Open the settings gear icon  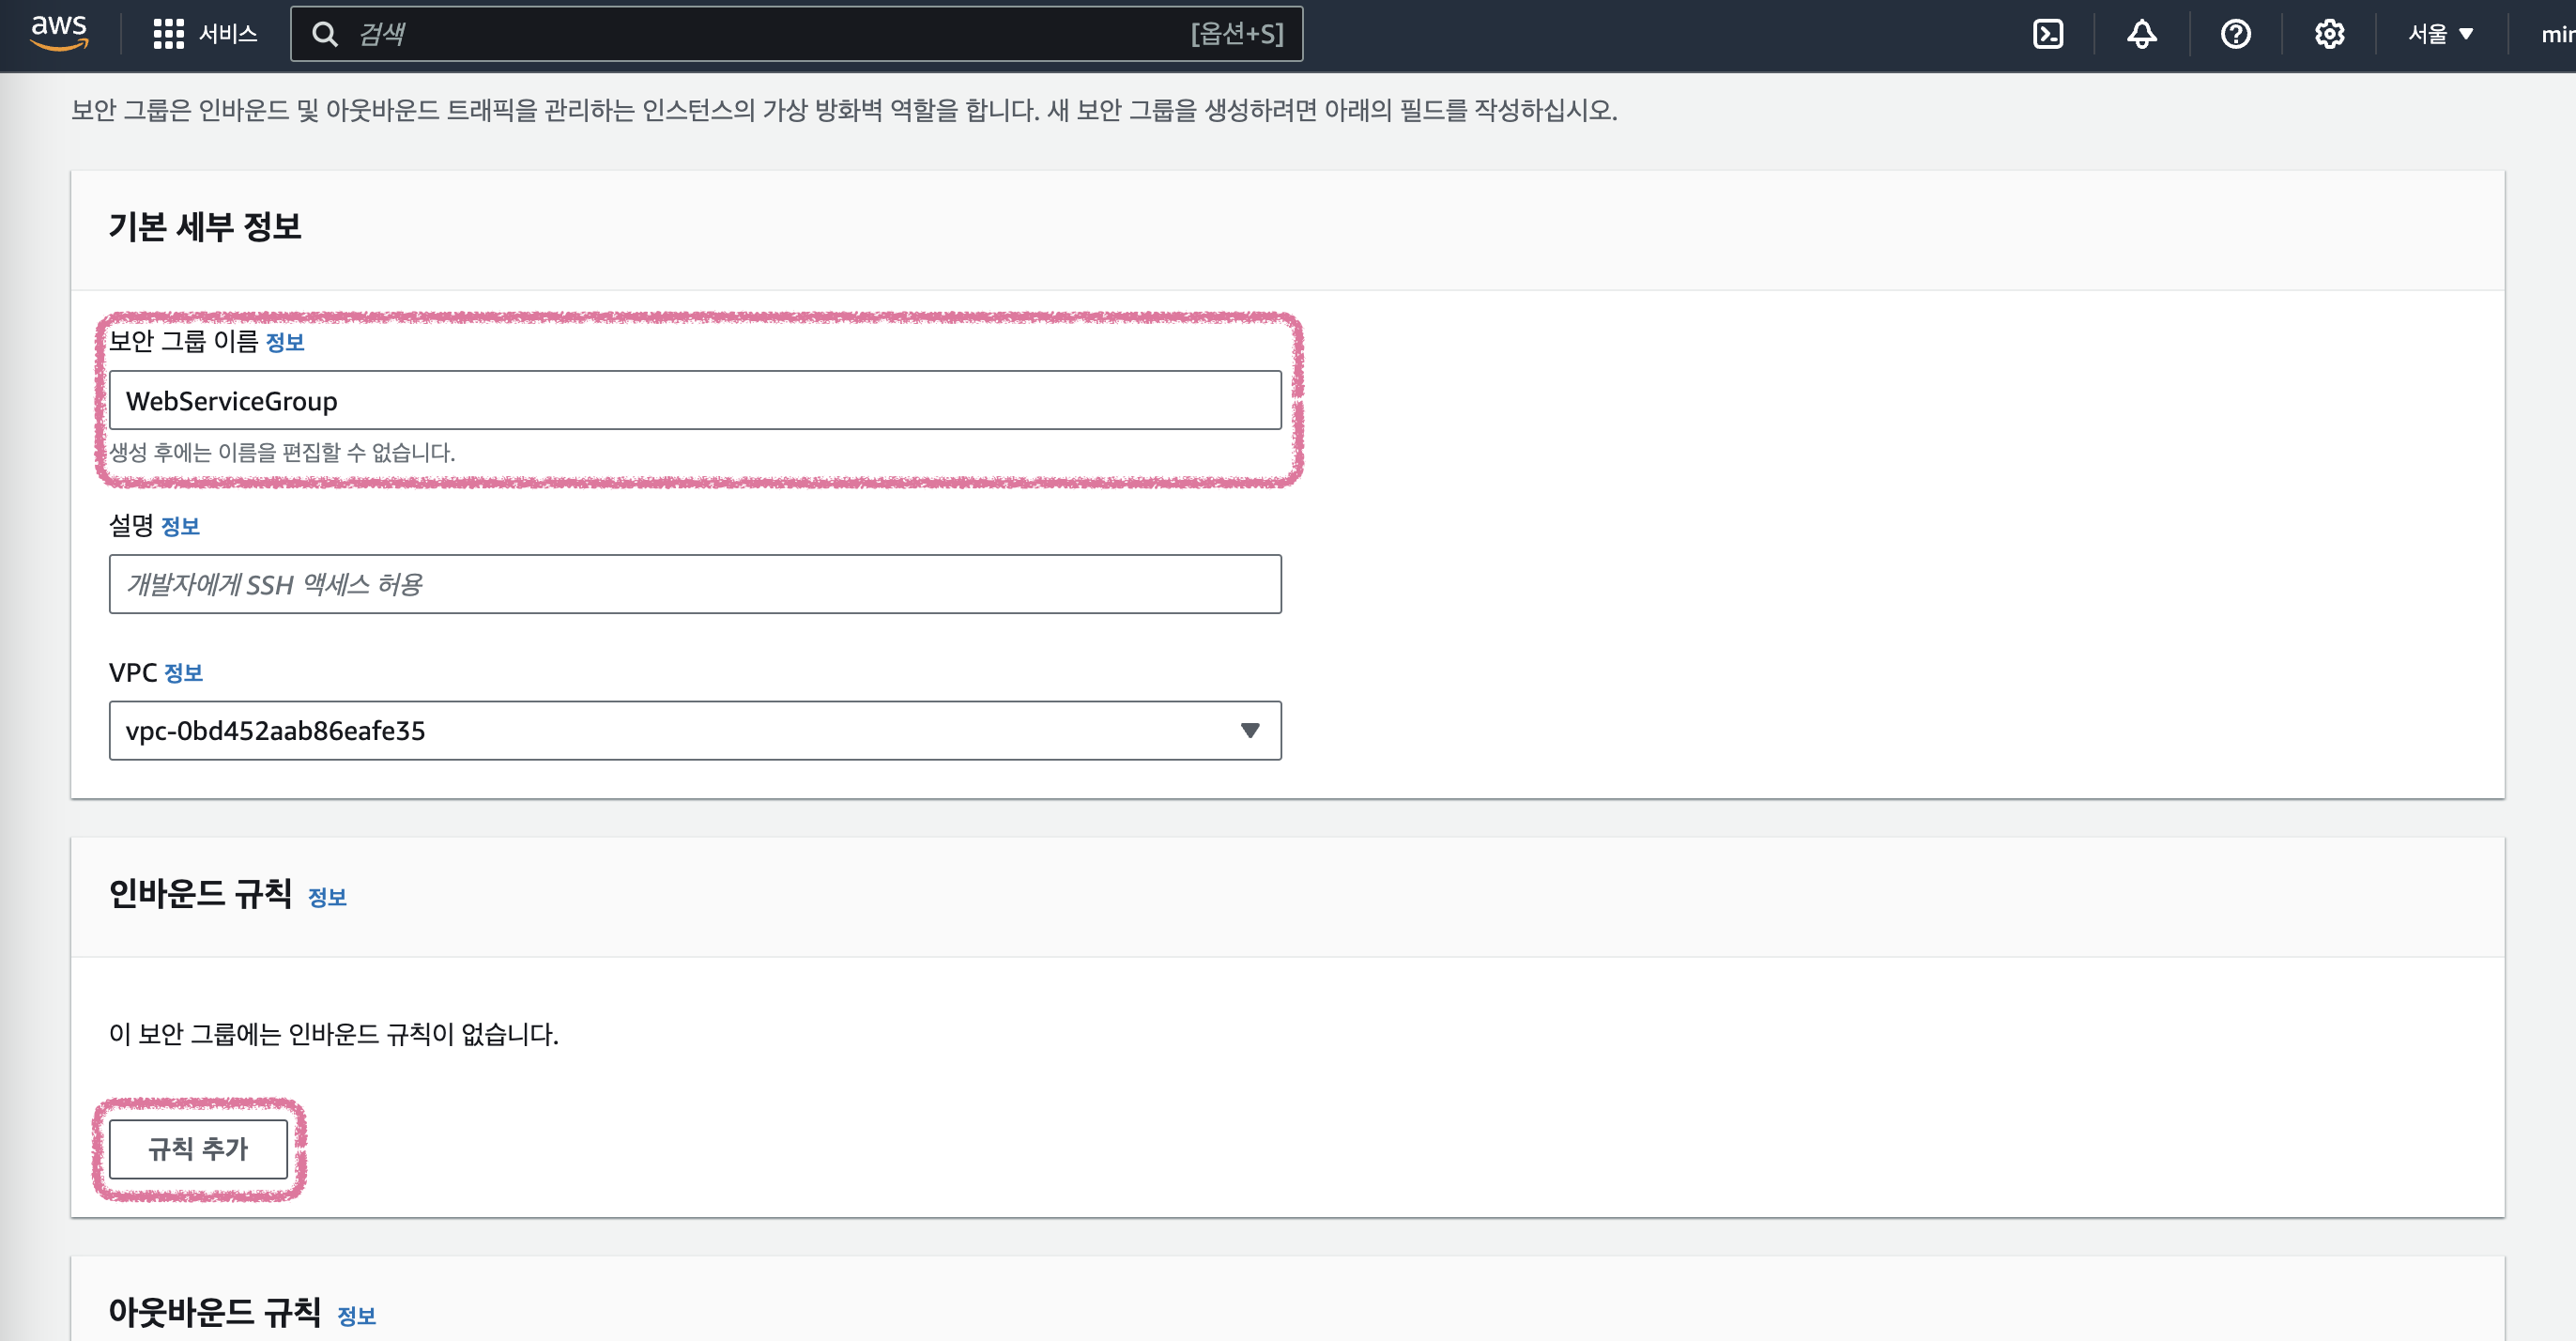tap(2329, 34)
